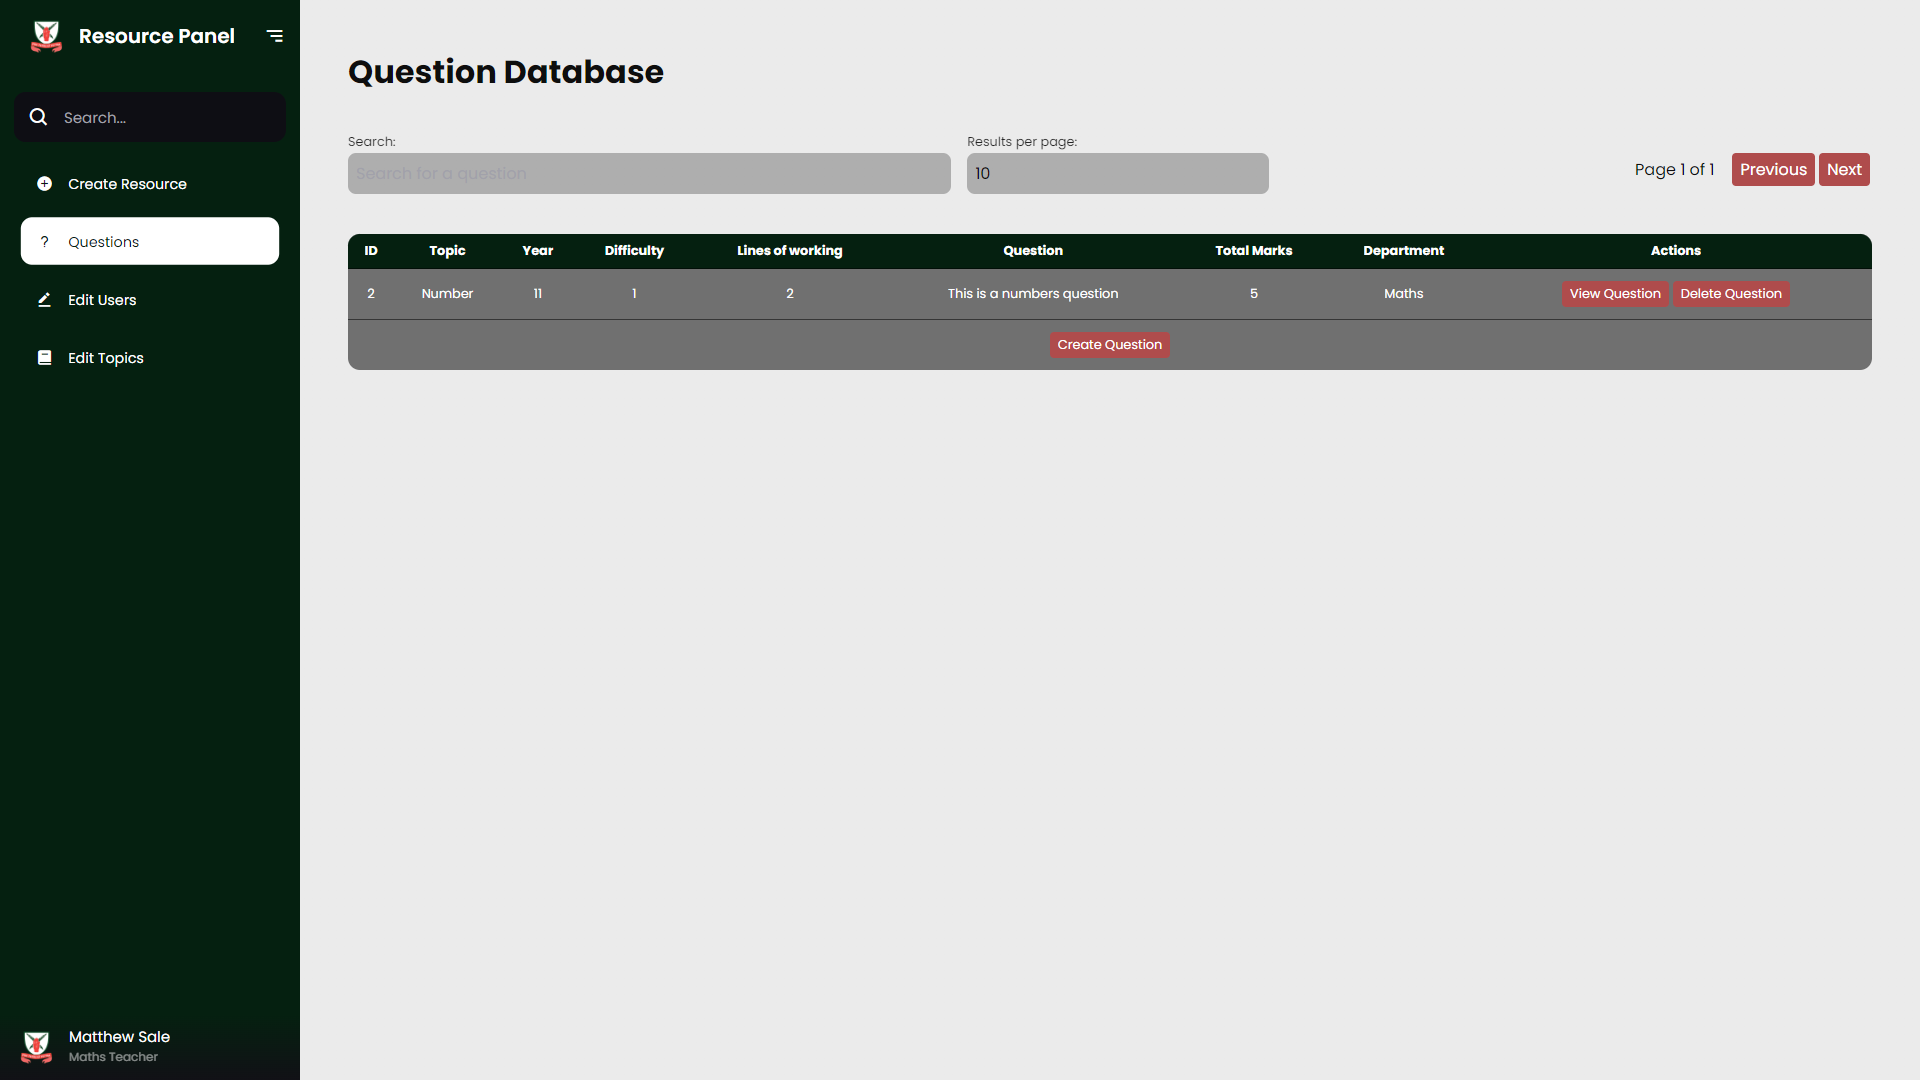
Task: Click the Create Resource plus icon
Action: coord(44,184)
